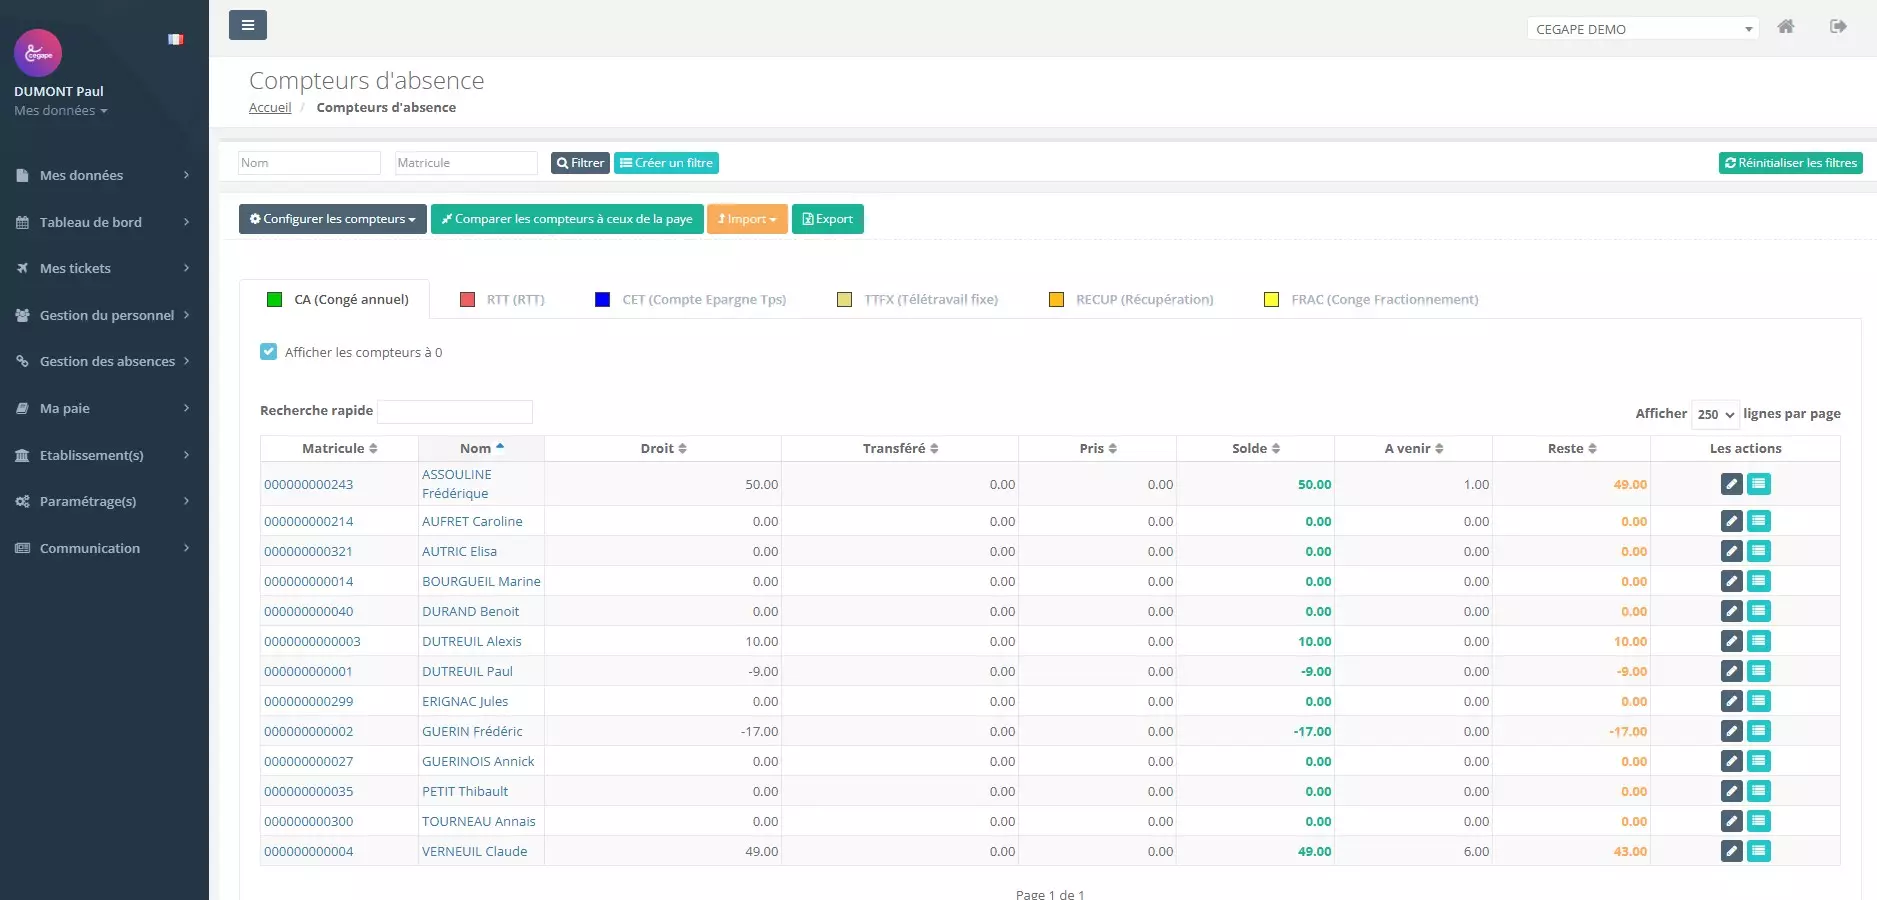Edit counter for ASSOULINE Frédérique

coord(1732,484)
